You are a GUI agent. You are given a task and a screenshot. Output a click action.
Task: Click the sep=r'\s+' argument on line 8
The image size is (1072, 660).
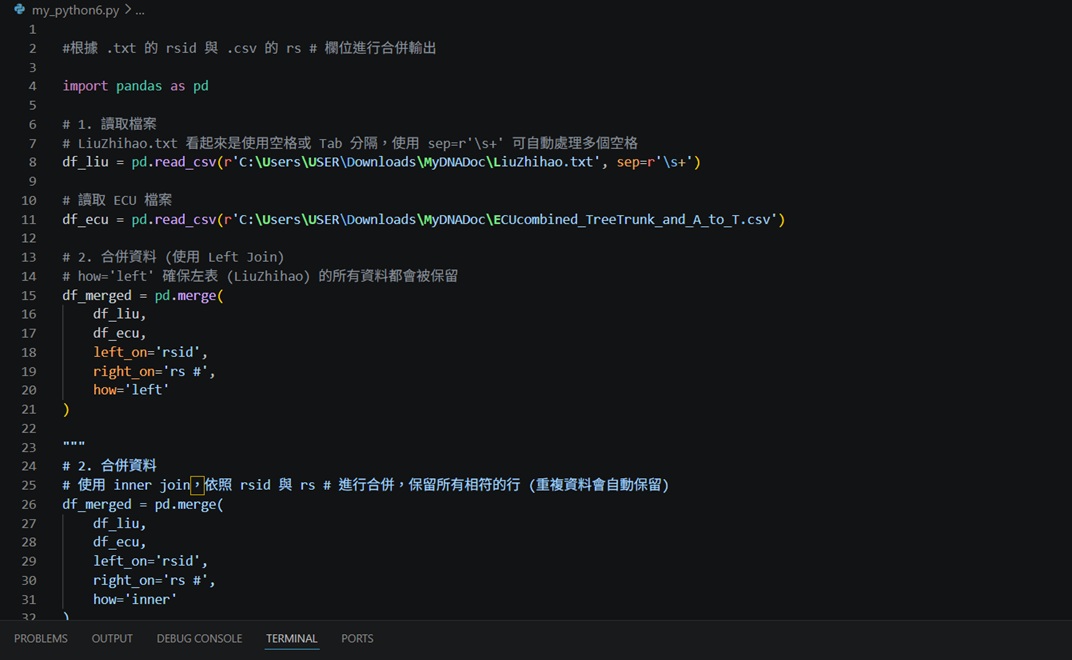(x=655, y=162)
